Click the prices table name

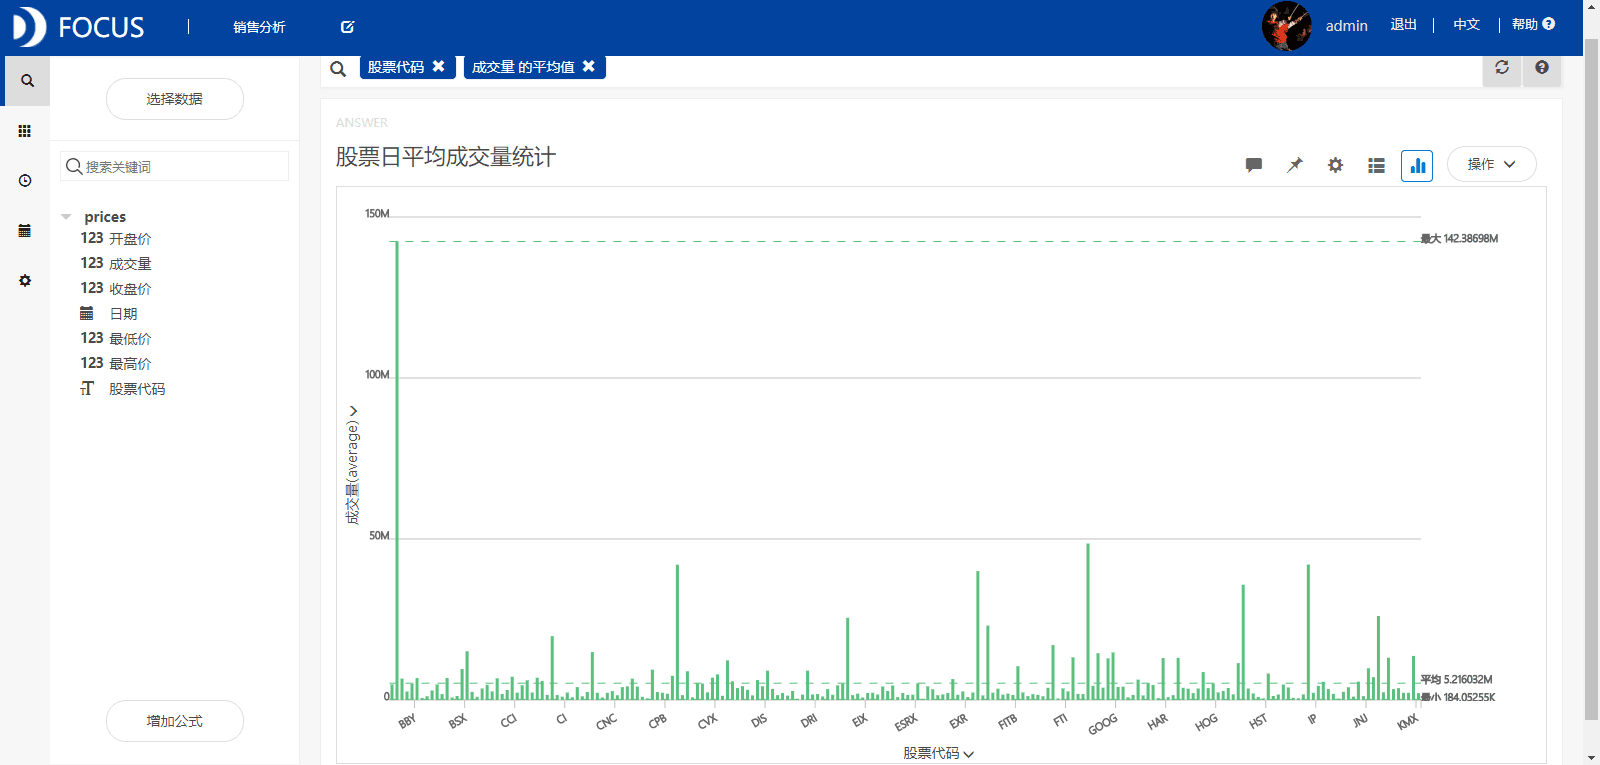click(x=105, y=217)
